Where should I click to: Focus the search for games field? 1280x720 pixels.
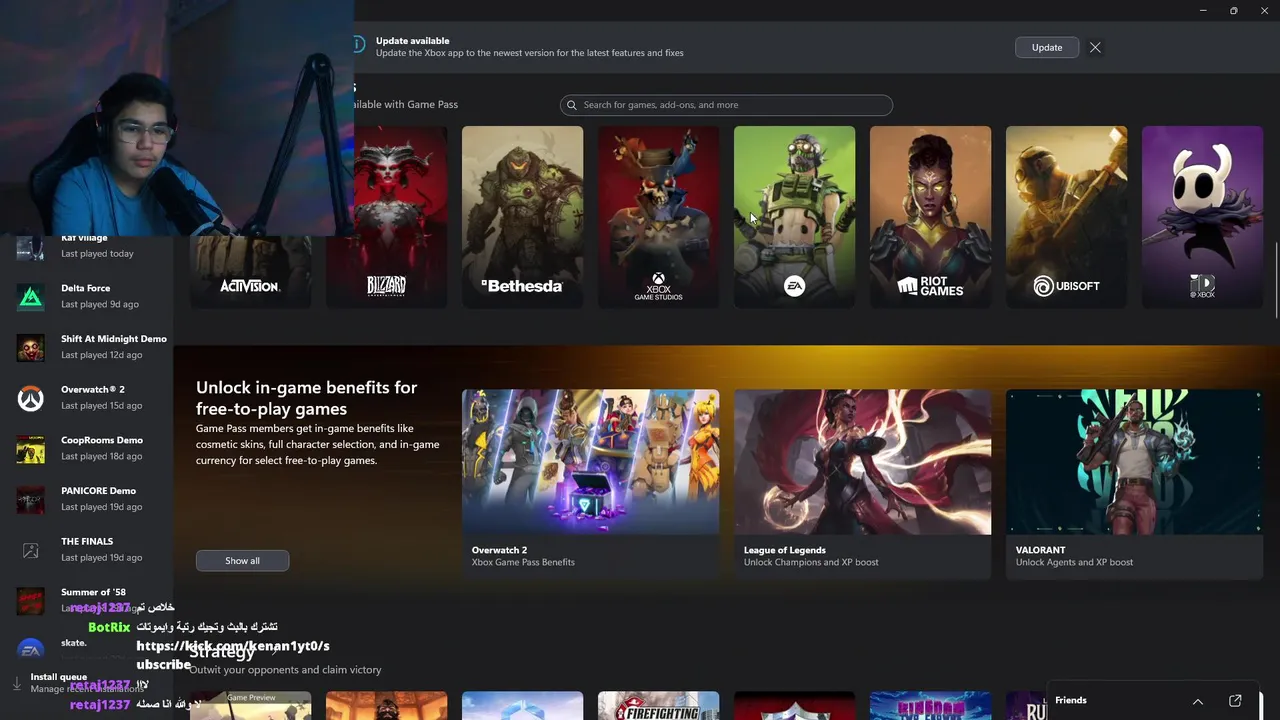(x=726, y=105)
